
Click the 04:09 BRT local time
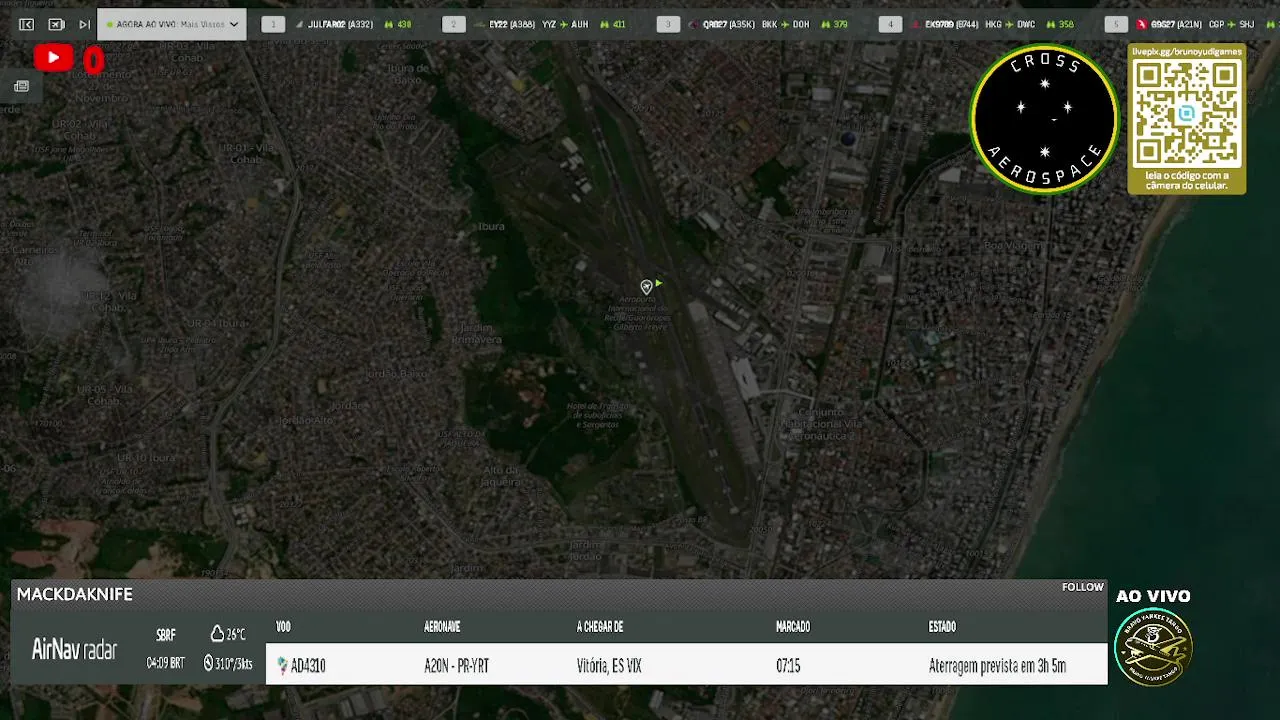pyautogui.click(x=166, y=663)
